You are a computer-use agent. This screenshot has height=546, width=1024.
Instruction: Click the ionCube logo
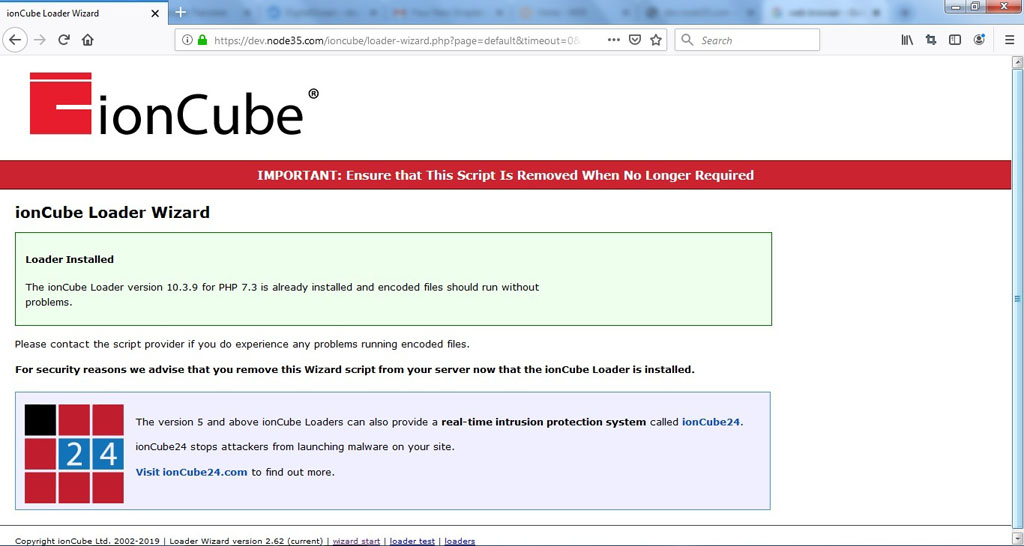click(x=174, y=104)
